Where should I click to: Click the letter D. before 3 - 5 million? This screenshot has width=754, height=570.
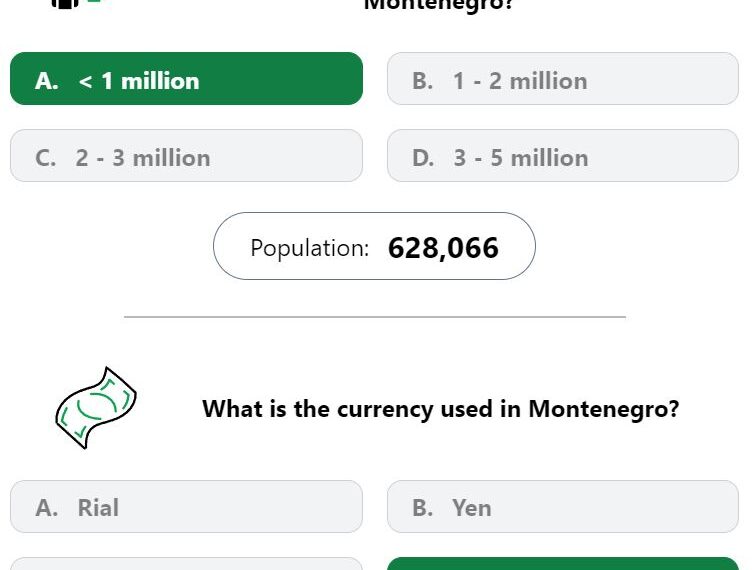(423, 158)
